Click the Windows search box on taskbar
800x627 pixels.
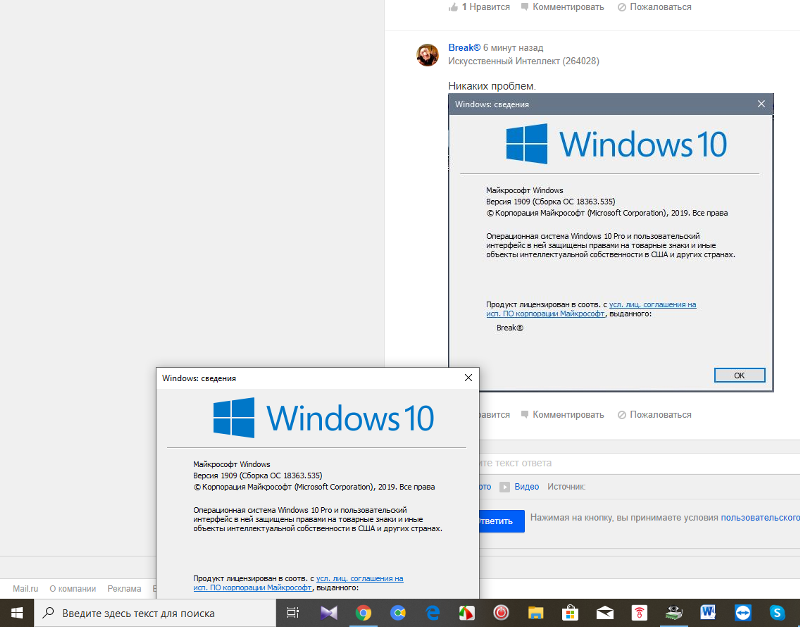[155, 613]
